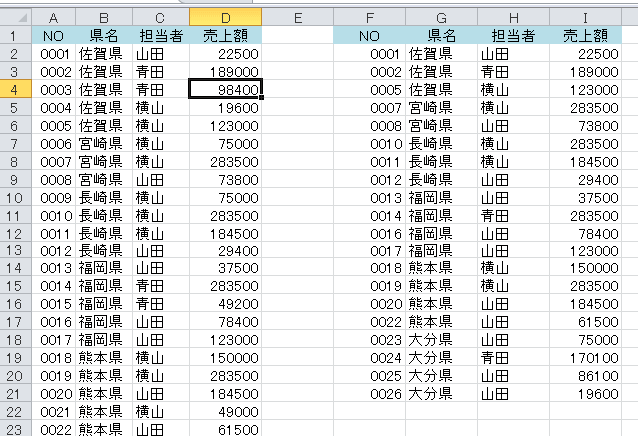Select column B header
This screenshot has width=638, height=436.
tap(104, 17)
